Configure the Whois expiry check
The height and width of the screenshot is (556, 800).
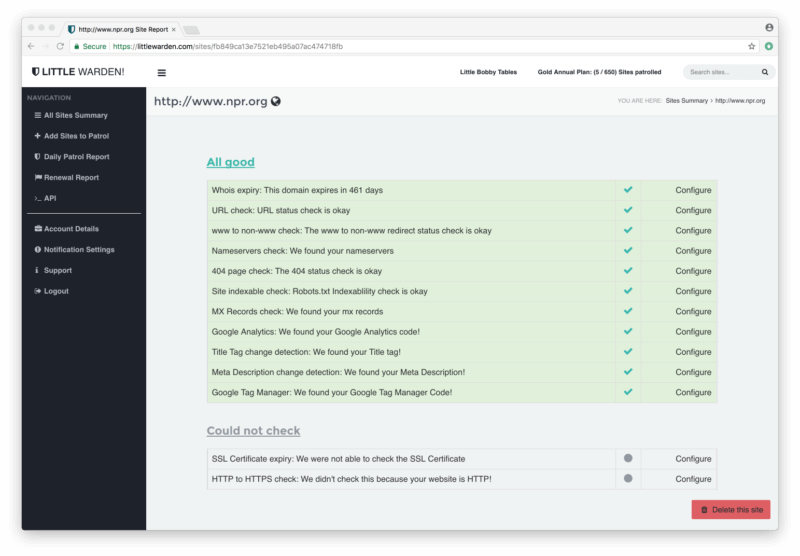(693, 190)
